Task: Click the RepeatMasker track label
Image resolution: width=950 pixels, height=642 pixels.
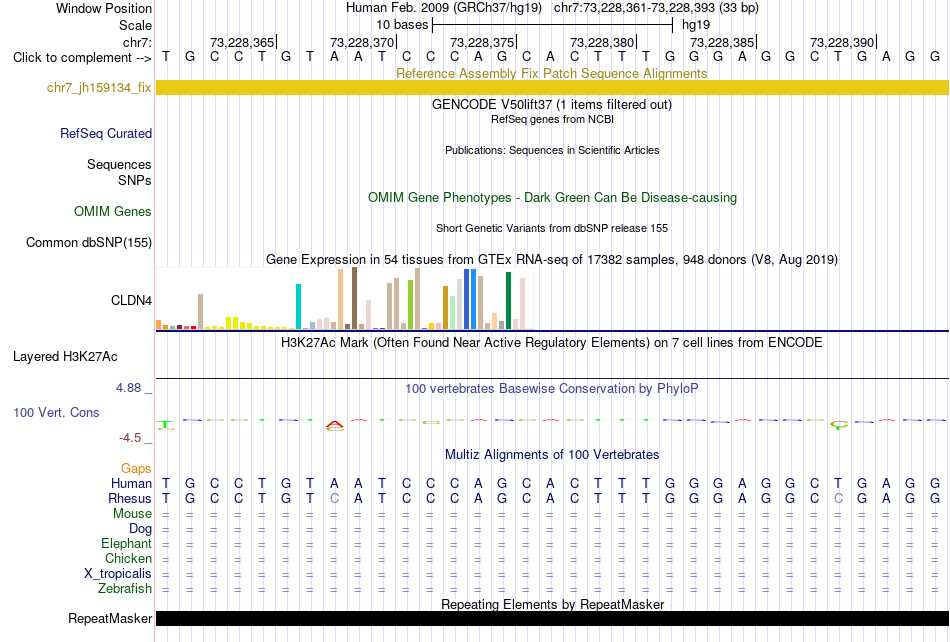Action: coord(110,618)
